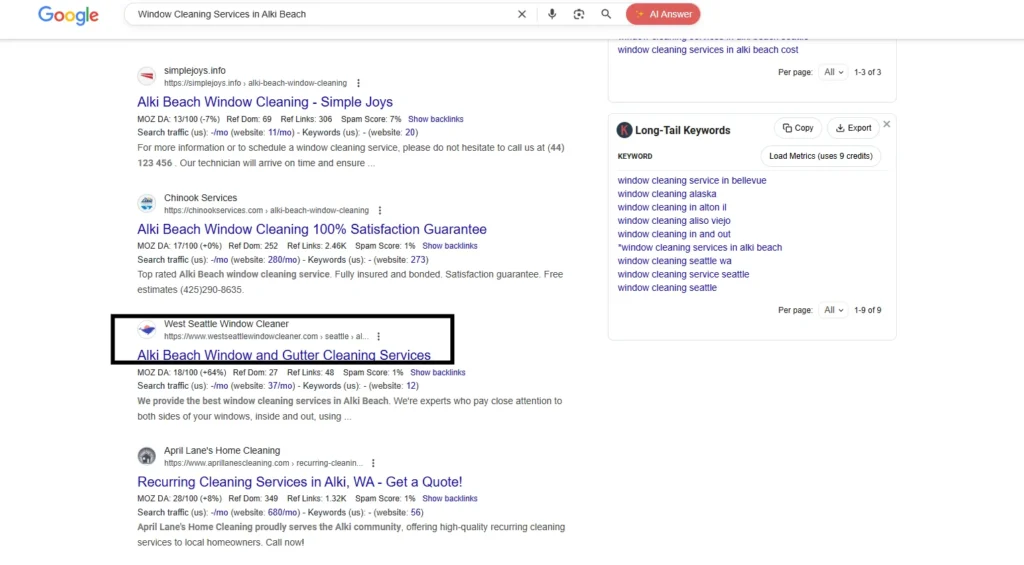Show backlinks for April Lane's result
Viewport: 1024px width, 565px height.
coord(450,499)
